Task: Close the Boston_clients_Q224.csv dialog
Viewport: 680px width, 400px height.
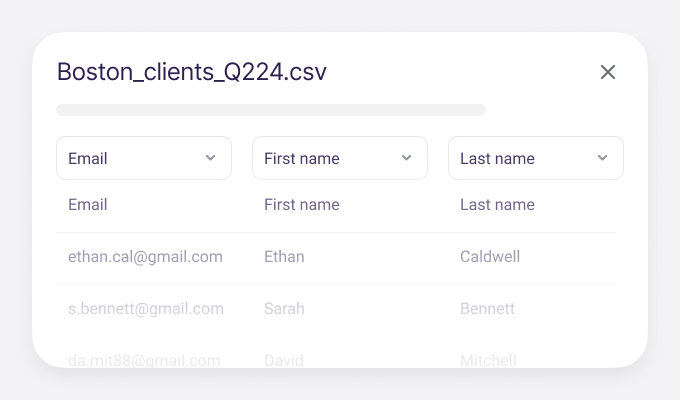Action: [608, 72]
